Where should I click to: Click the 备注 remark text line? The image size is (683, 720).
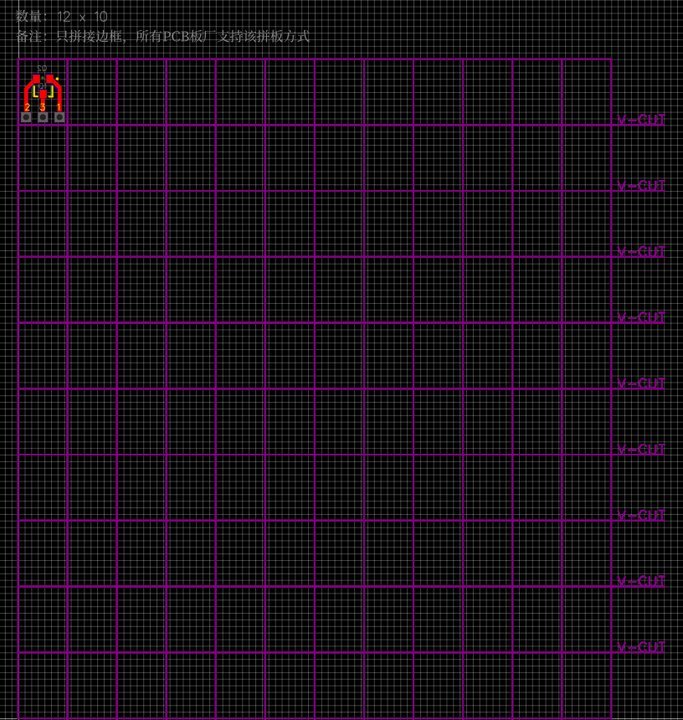[163, 36]
